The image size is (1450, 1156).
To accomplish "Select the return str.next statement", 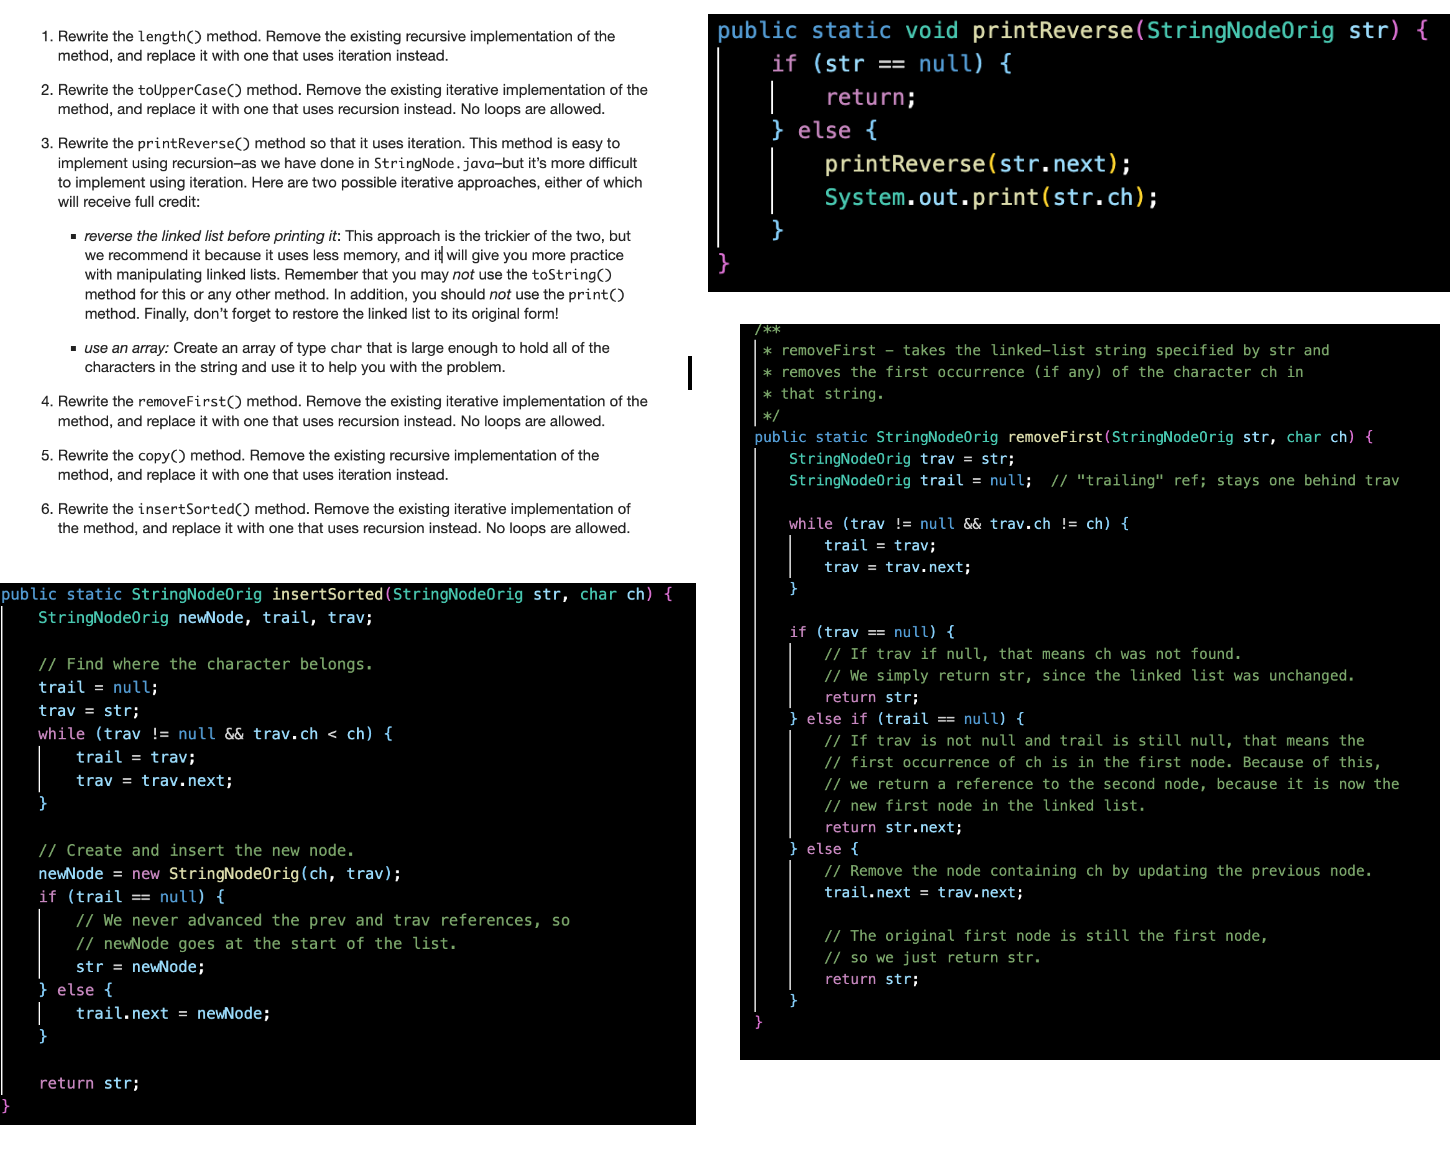I will click(893, 827).
